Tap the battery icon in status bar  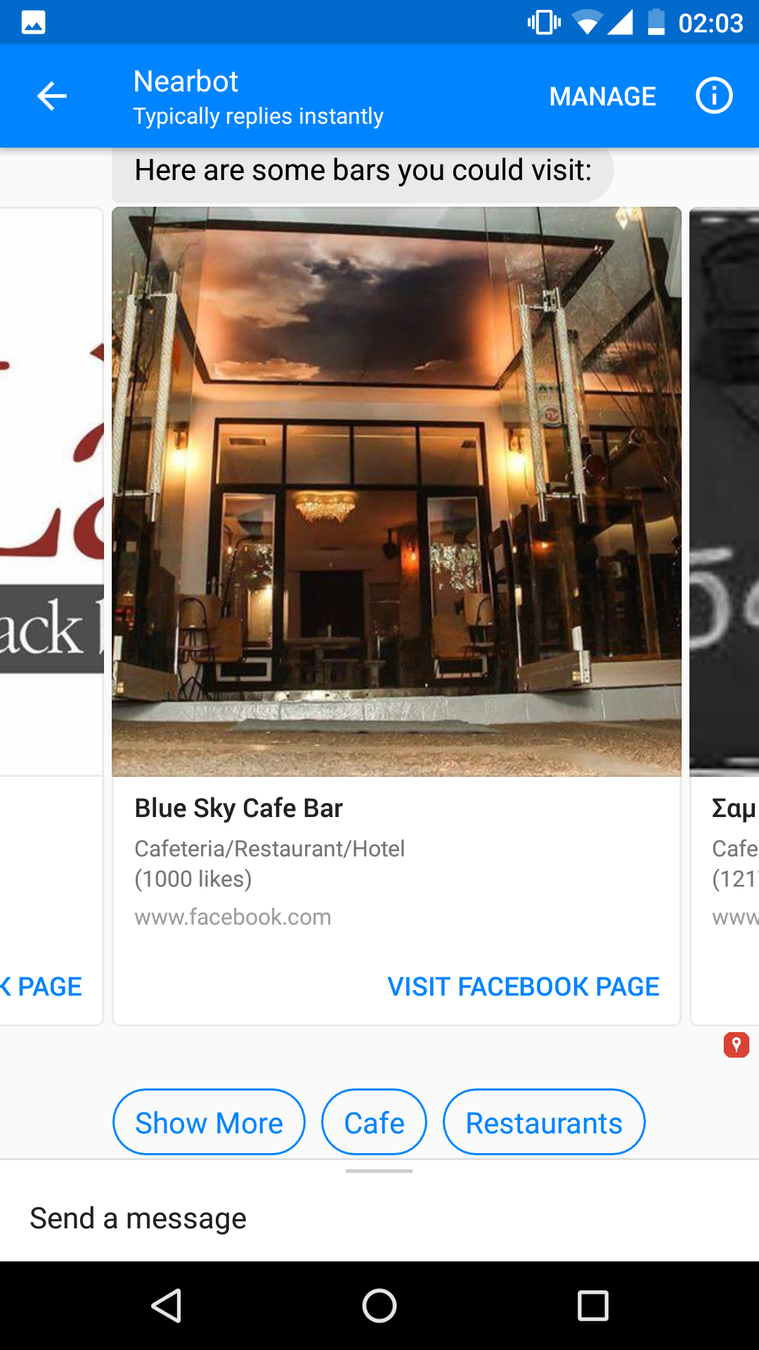656,22
